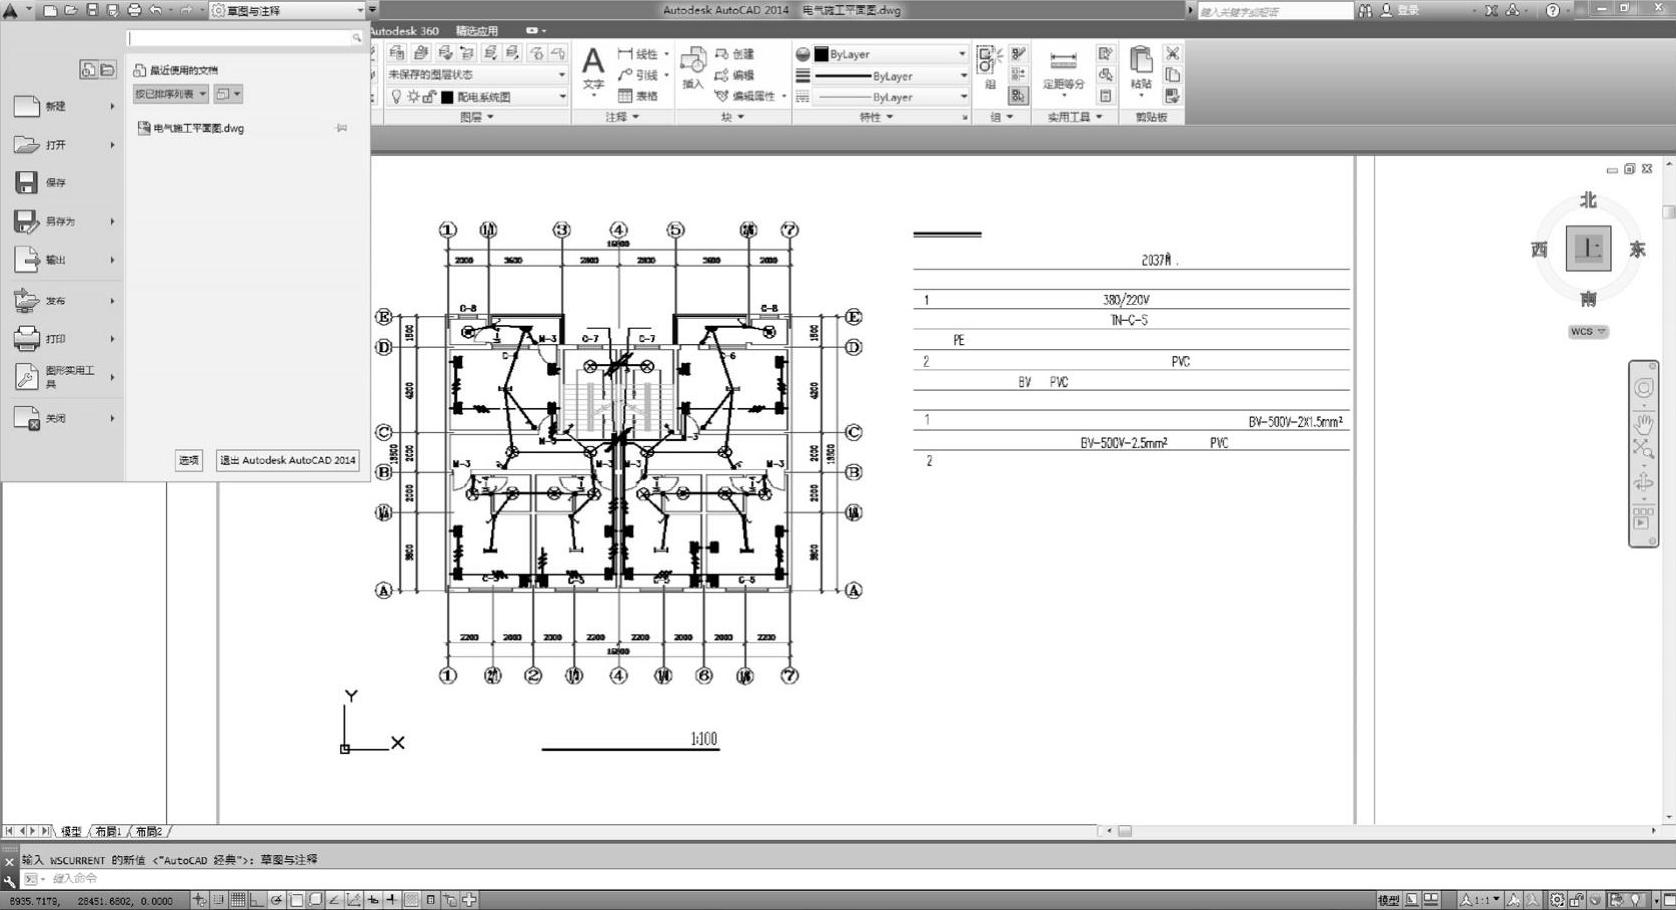Screen dimensions: 1676x910
Task: Click the recent documents view icon
Action: coord(88,69)
